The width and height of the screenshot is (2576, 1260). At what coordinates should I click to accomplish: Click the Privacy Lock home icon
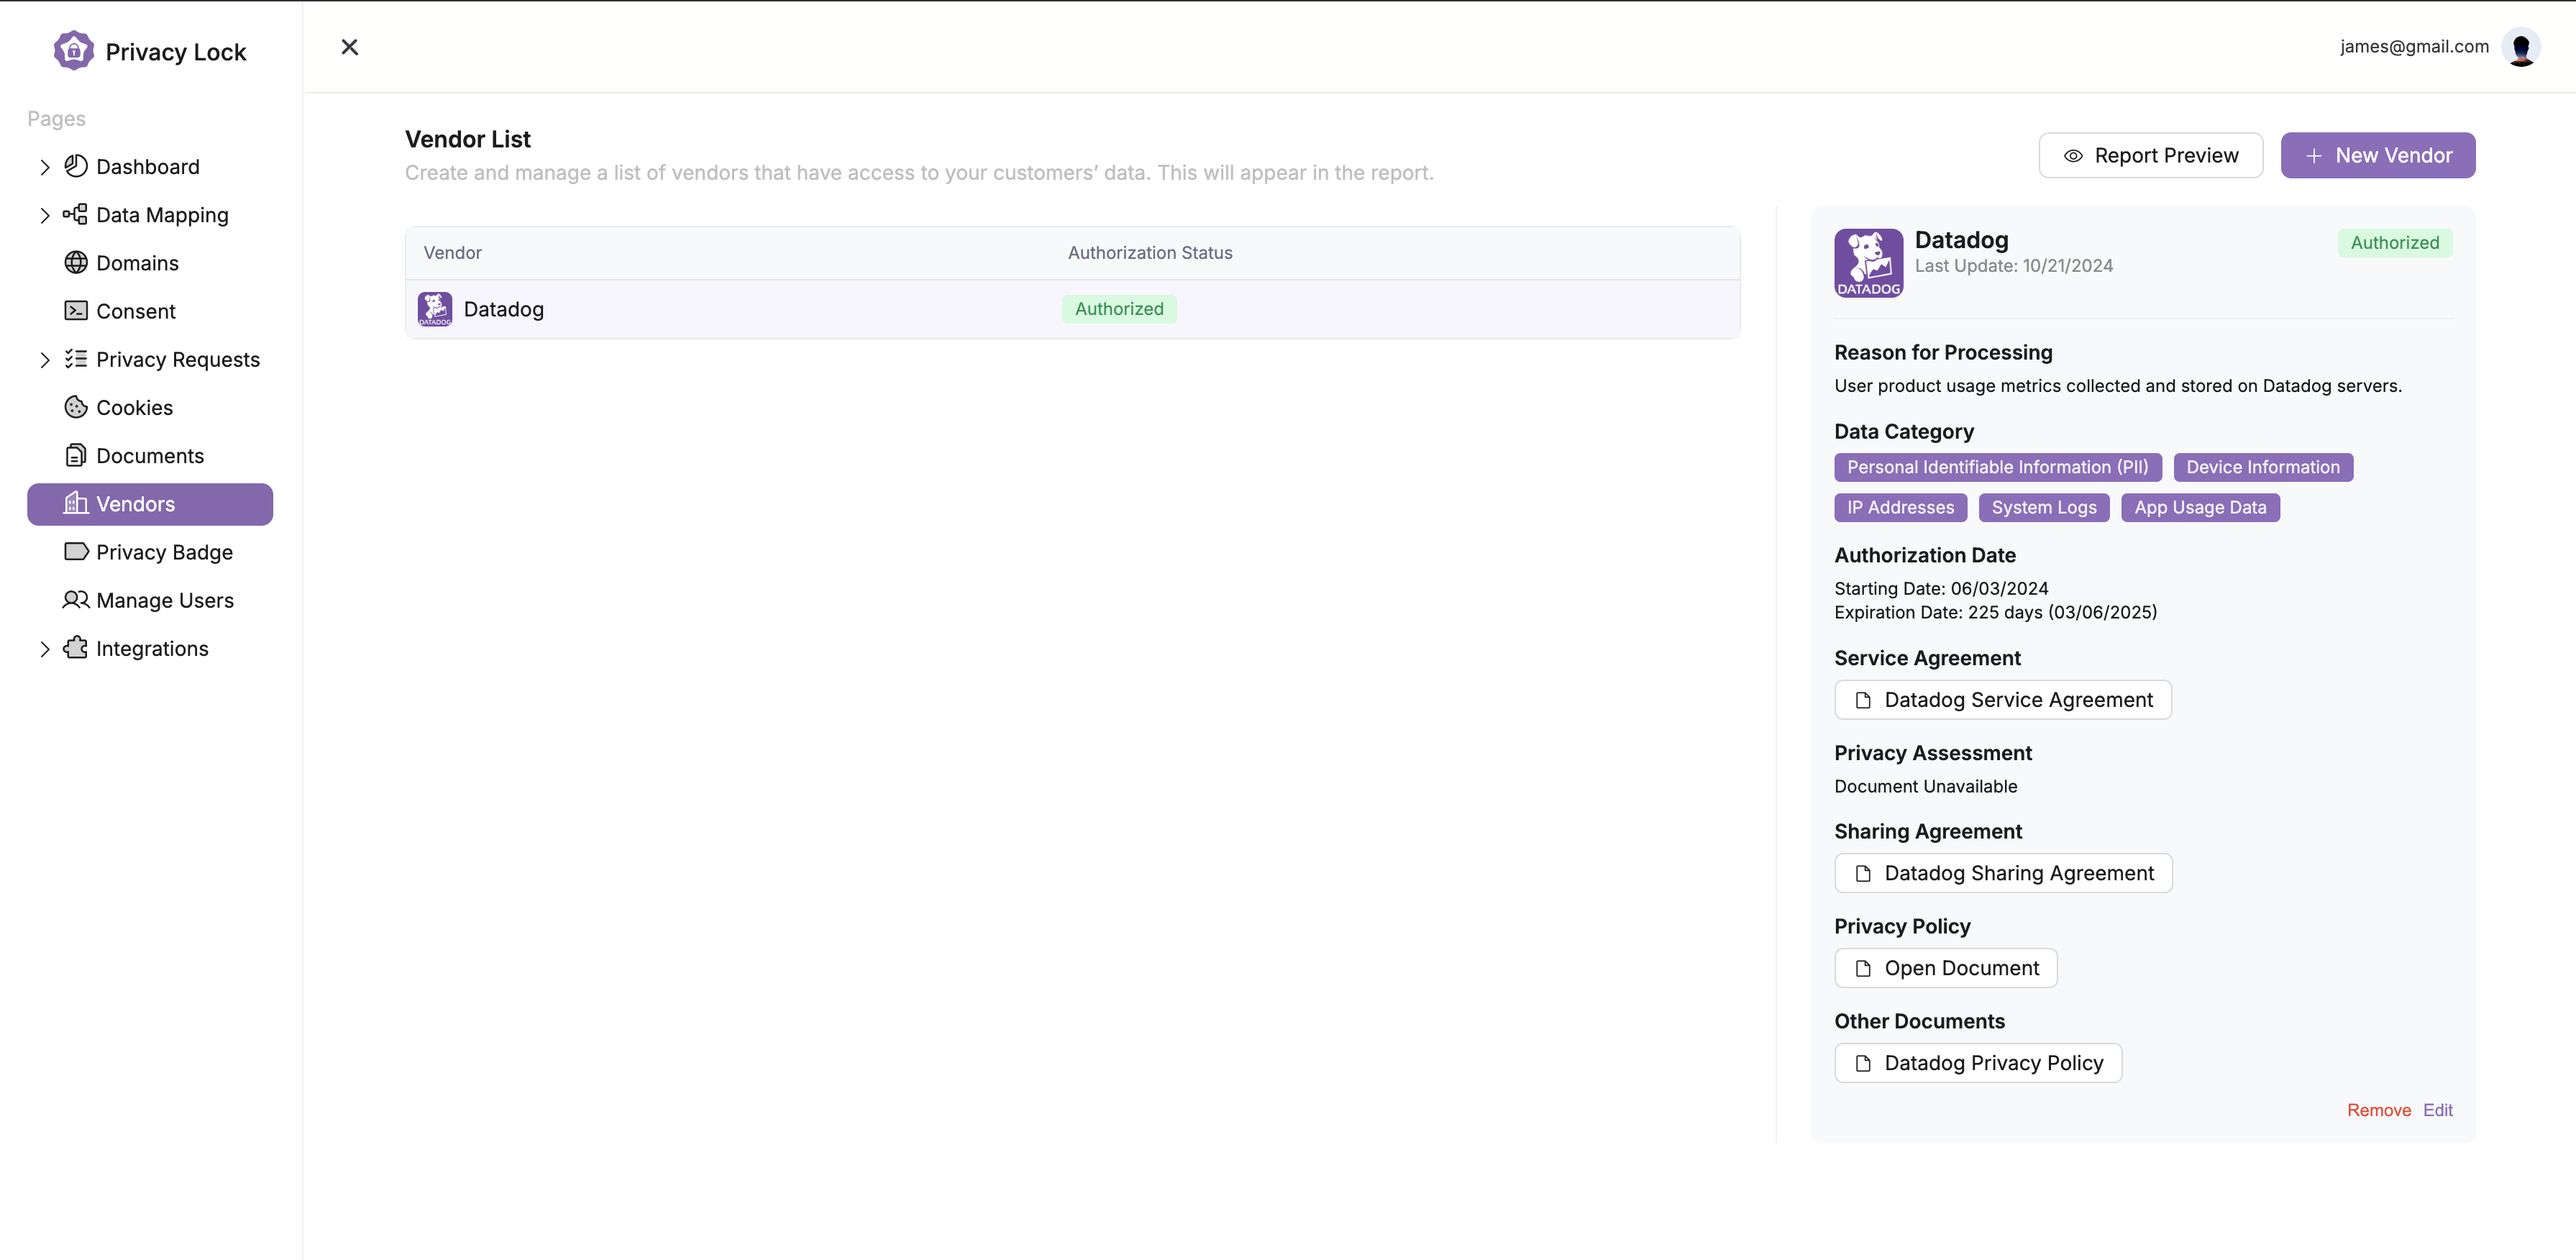click(x=73, y=51)
